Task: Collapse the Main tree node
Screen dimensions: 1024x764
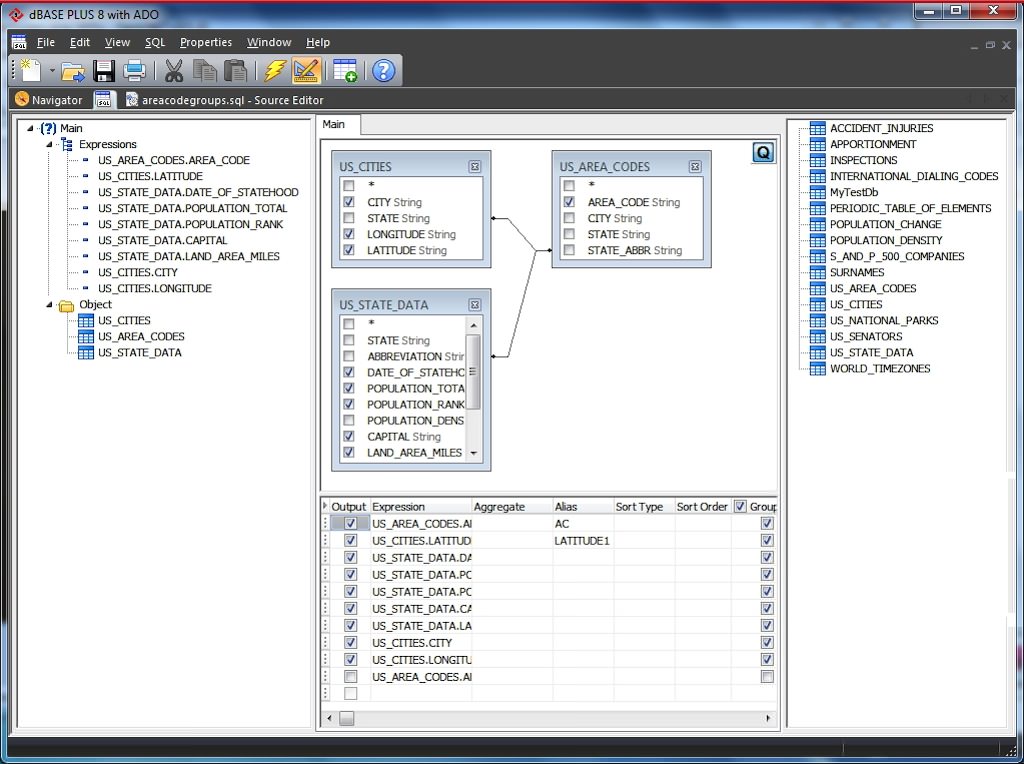Action: (30, 128)
